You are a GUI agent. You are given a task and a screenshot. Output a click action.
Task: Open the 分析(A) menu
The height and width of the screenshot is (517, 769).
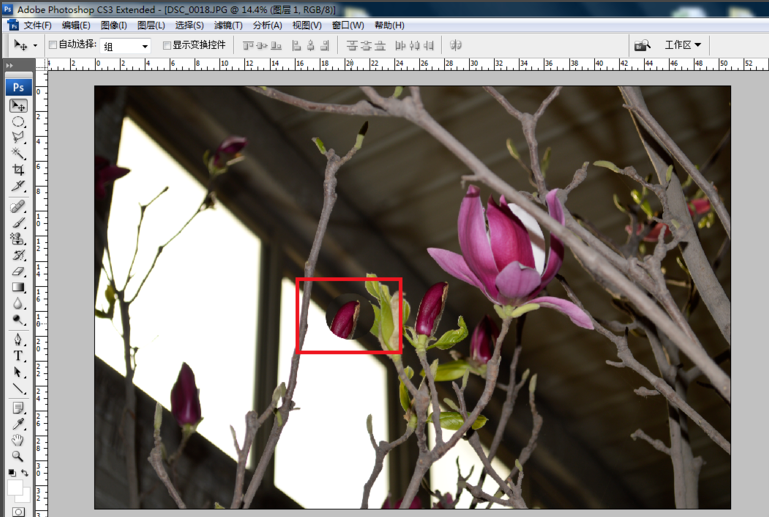(x=267, y=26)
